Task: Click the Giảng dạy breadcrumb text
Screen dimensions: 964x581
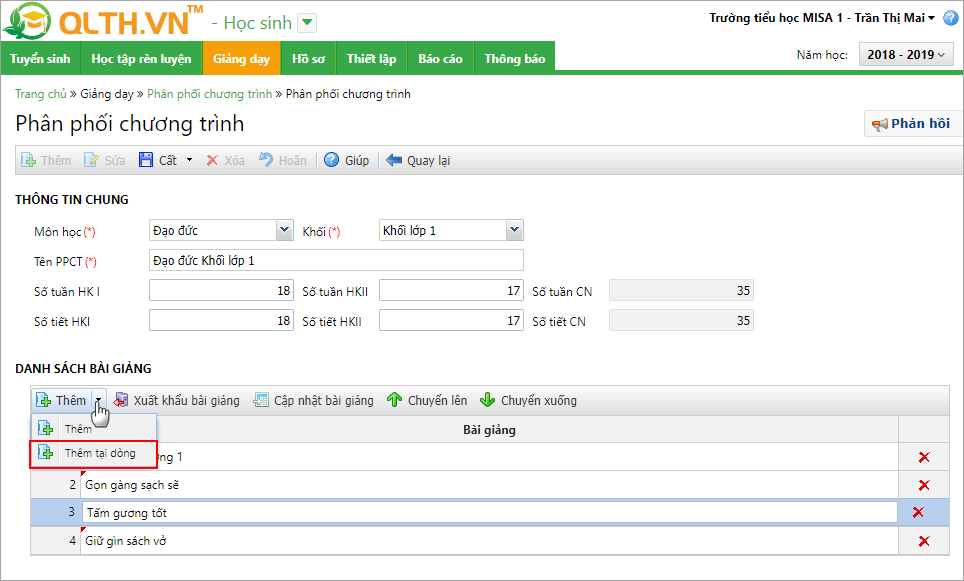Action: 107,94
